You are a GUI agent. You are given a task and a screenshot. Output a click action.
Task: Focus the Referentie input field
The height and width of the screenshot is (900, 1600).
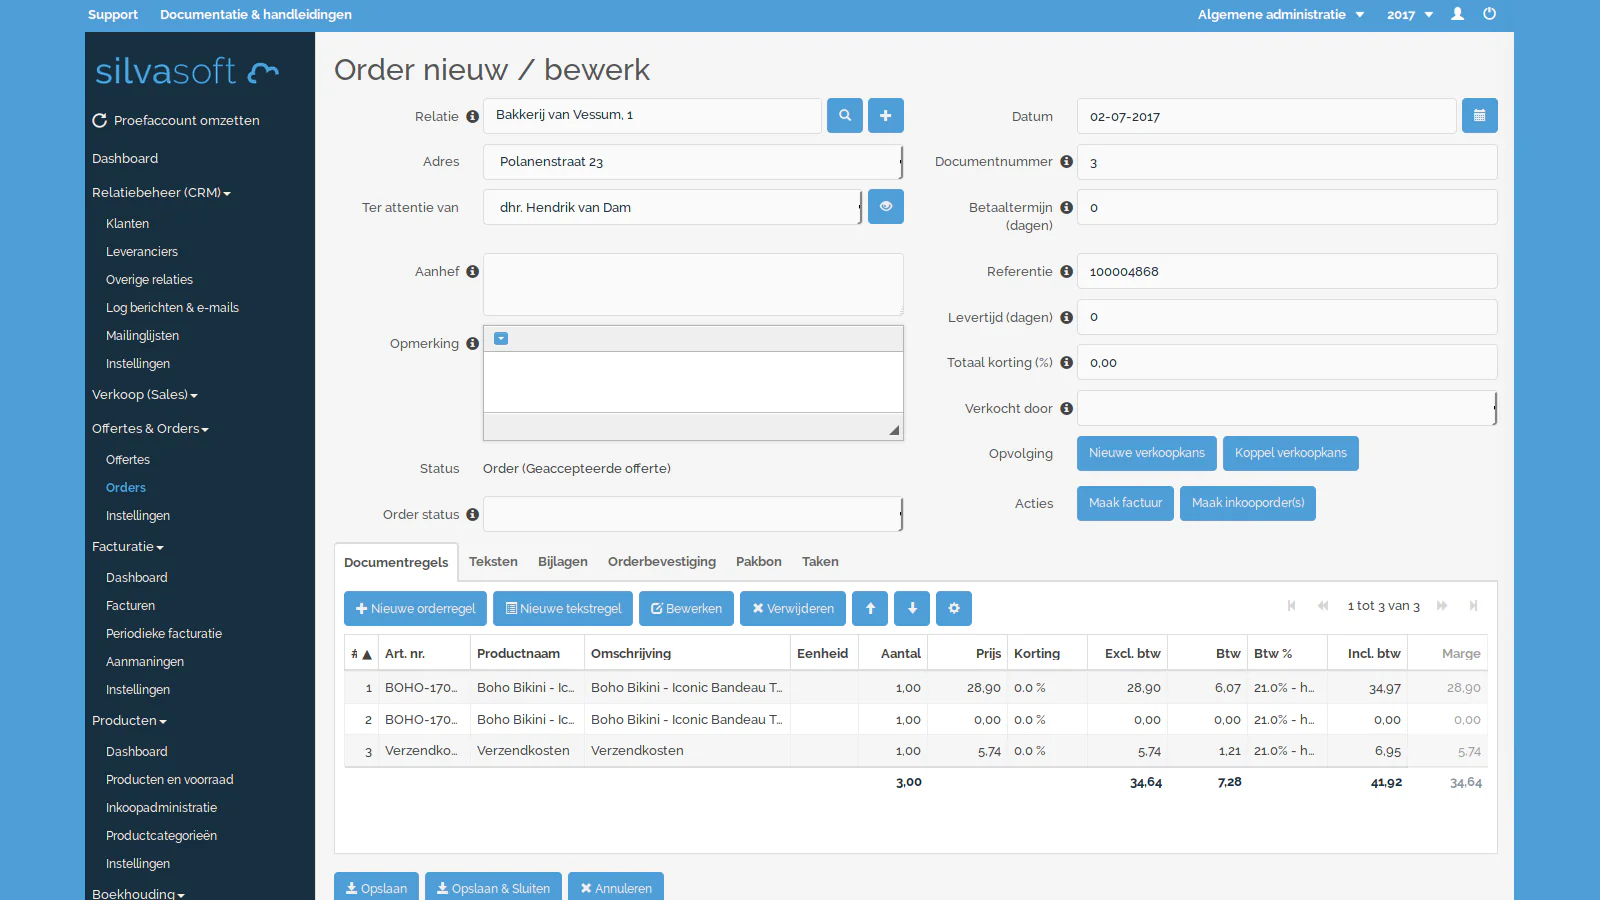tap(1287, 271)
